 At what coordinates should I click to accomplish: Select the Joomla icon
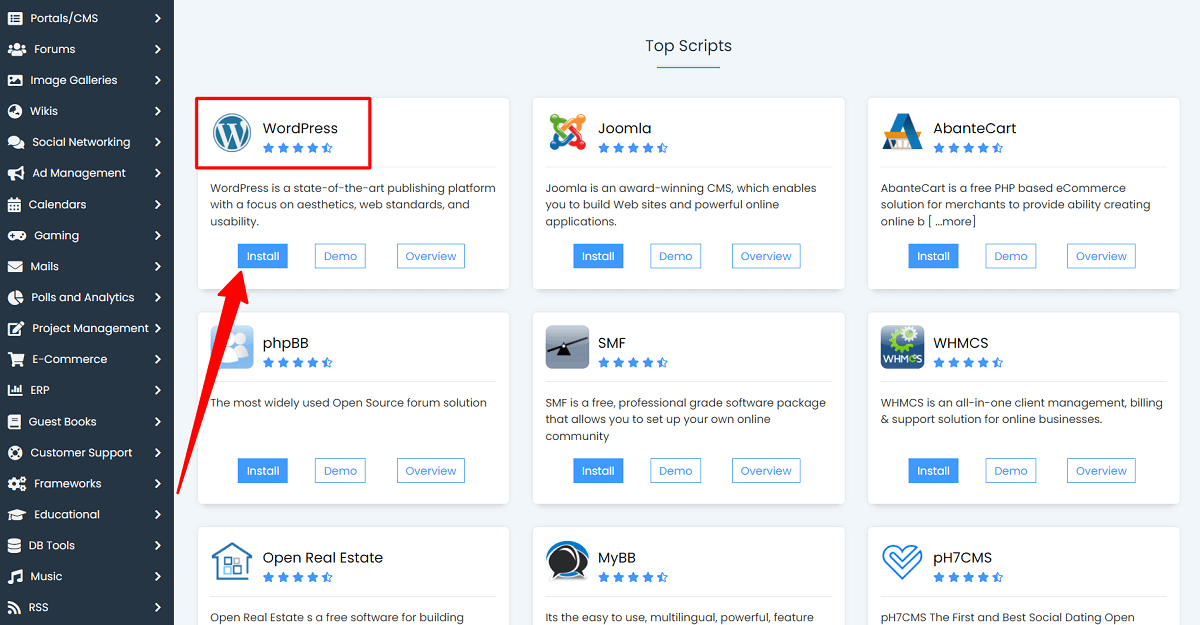pyautogui.click(x=567, y=132)
